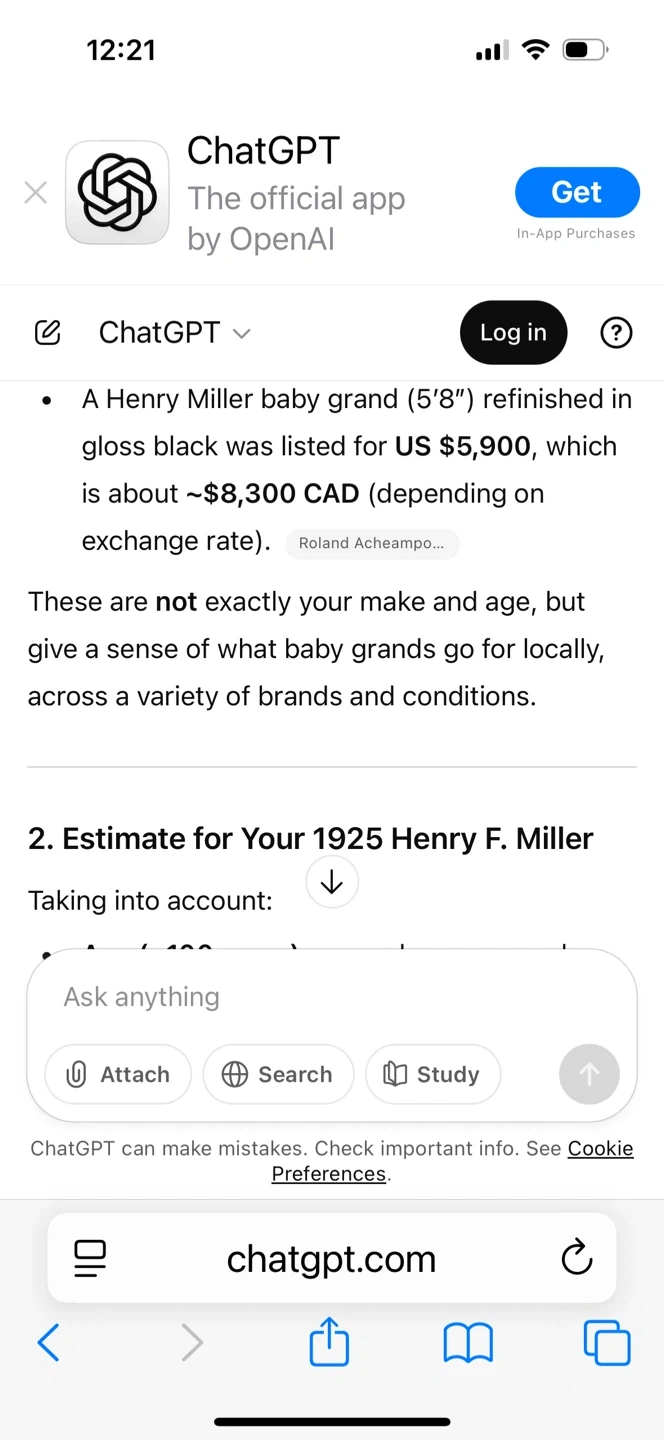Open the Safari share sheet icon
The width and height of the screenshot is (664, 1440).
[x=329, y=1342]
